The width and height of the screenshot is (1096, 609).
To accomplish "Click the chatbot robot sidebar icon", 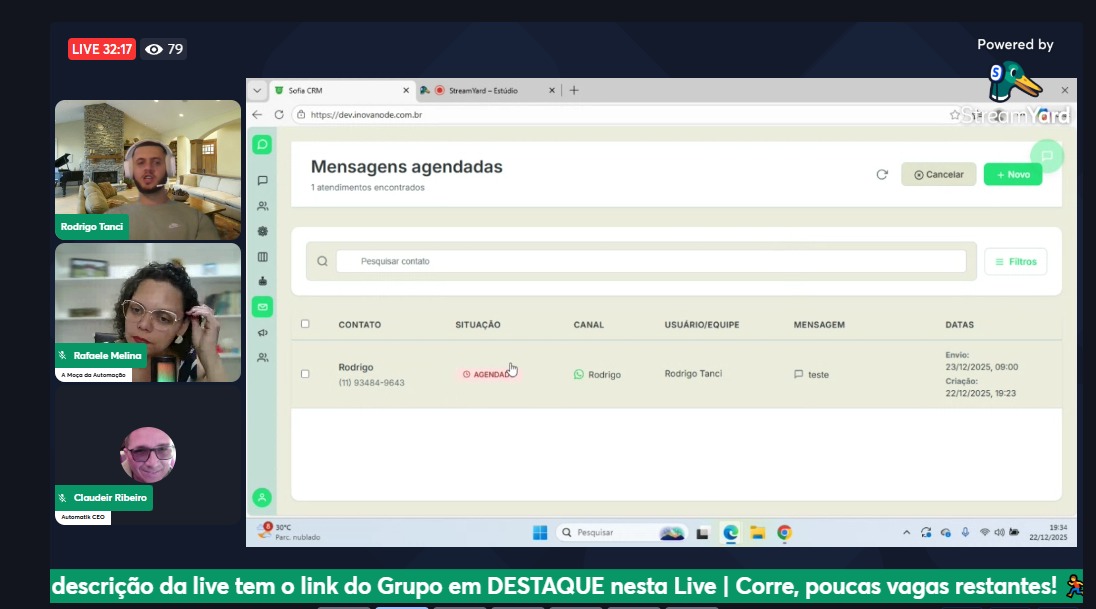I will (263, 281).
